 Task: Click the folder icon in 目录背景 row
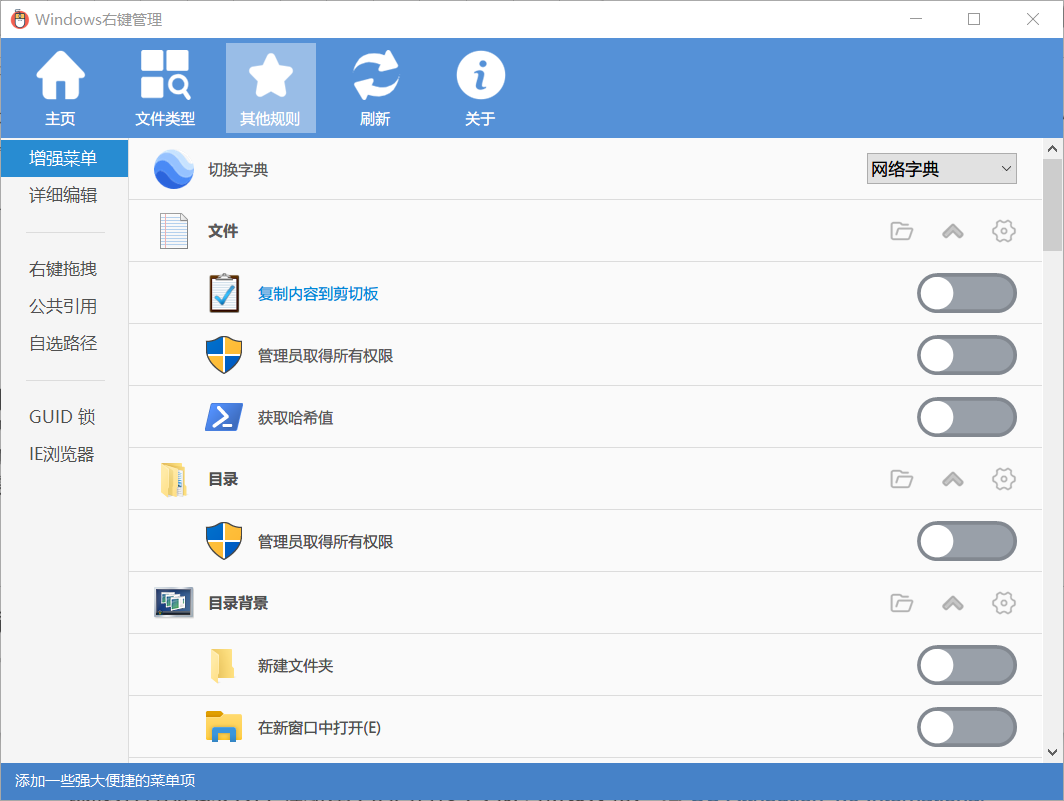(902, 603)
